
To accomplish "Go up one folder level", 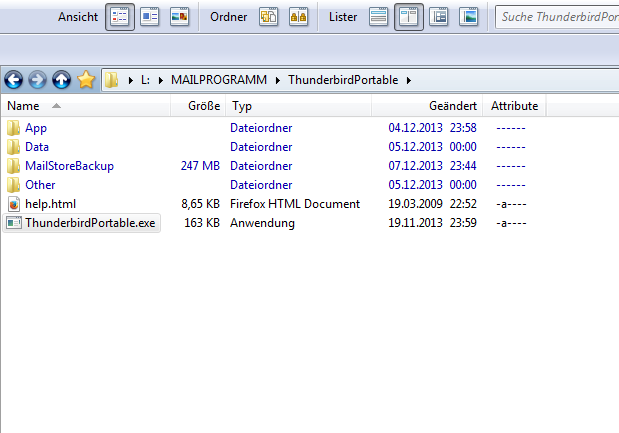I will coord(62,80).
